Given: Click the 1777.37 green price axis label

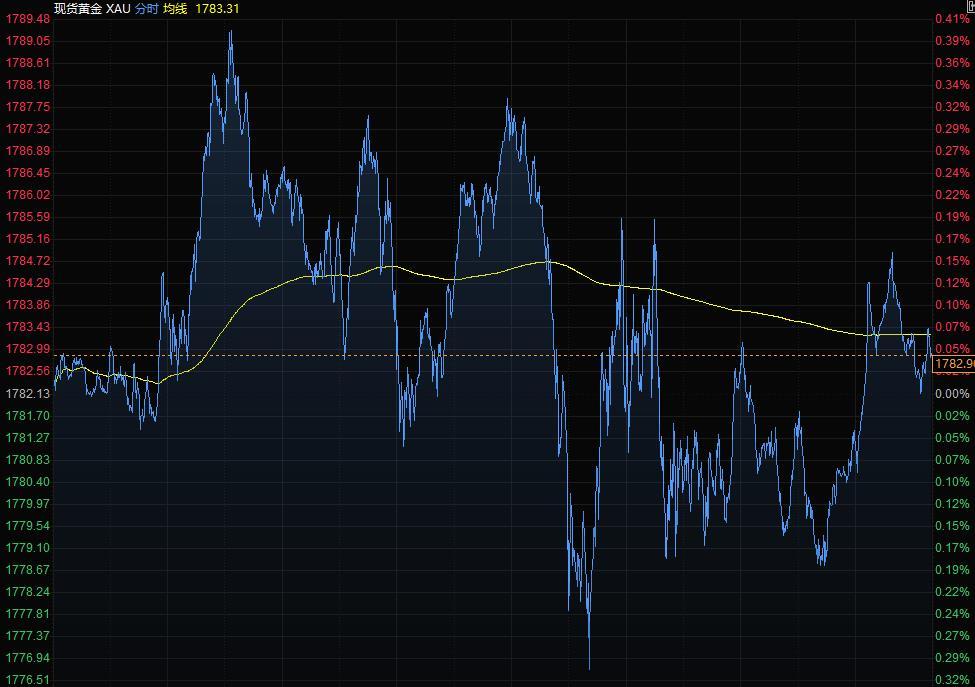Looking at the screenshot, I should coord(28,636).
